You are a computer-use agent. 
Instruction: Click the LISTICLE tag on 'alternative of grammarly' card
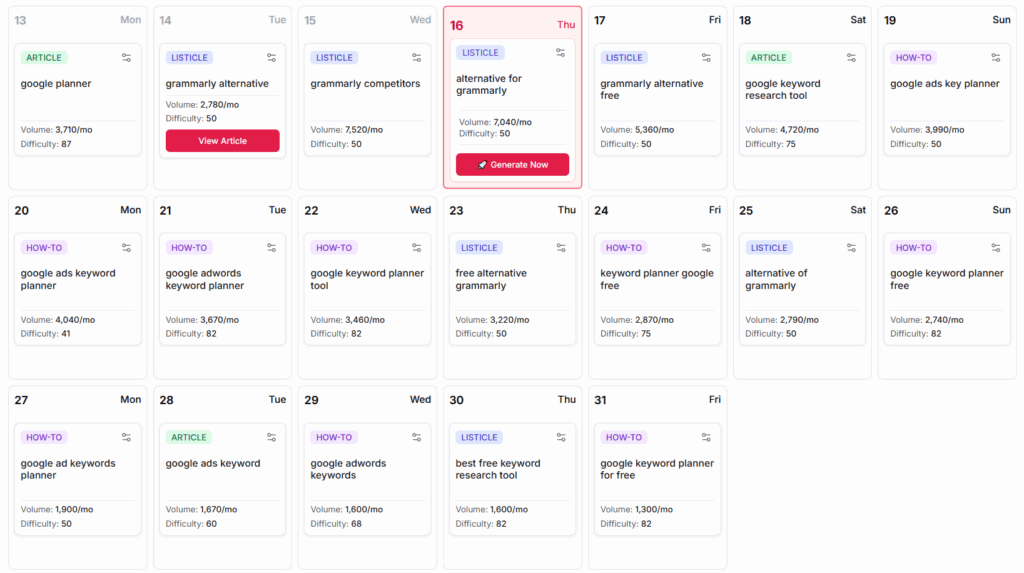click(x=769, y=248)
